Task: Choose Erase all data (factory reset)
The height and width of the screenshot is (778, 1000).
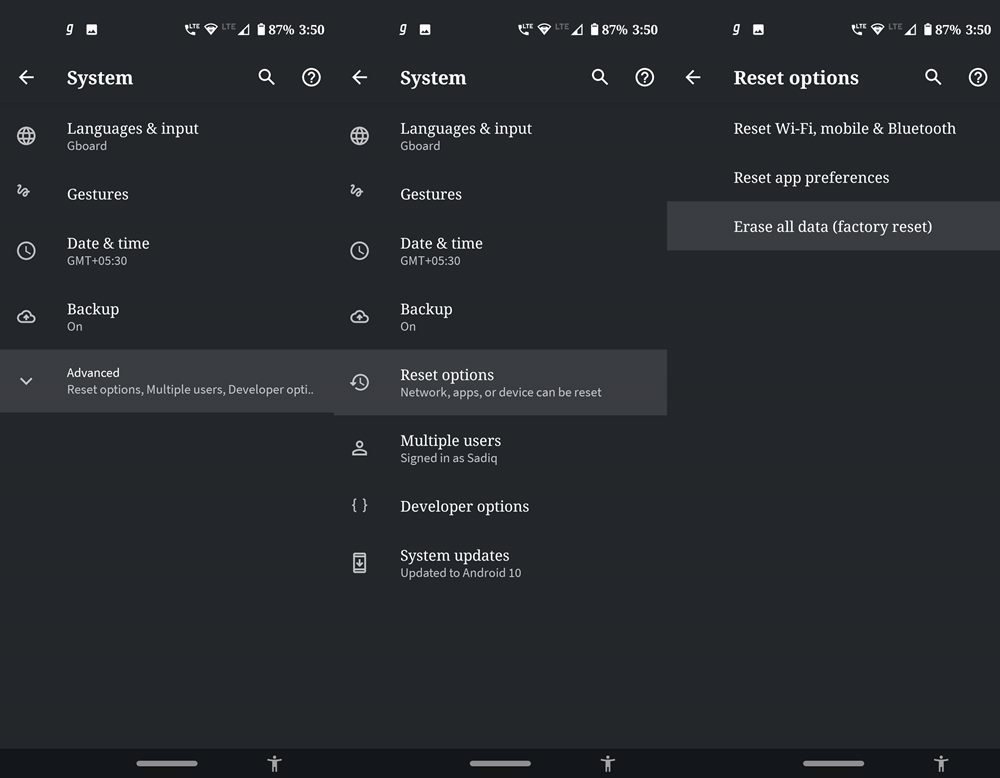Action: coord(834,226)
